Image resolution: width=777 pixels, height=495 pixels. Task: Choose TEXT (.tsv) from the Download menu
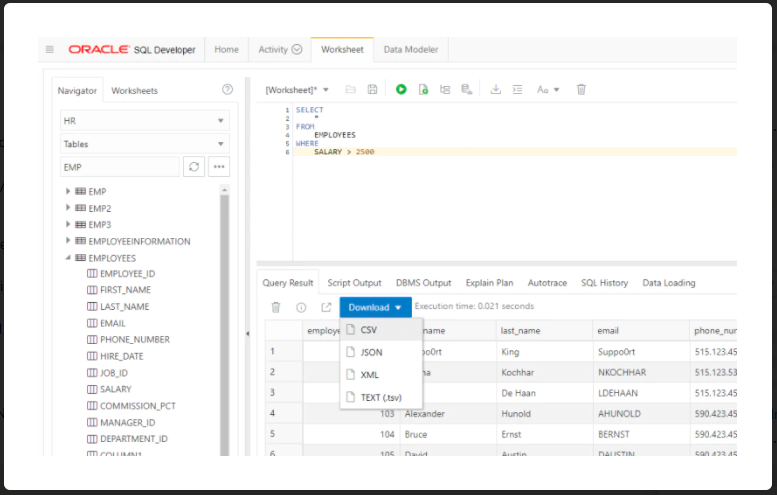(381, 397)
